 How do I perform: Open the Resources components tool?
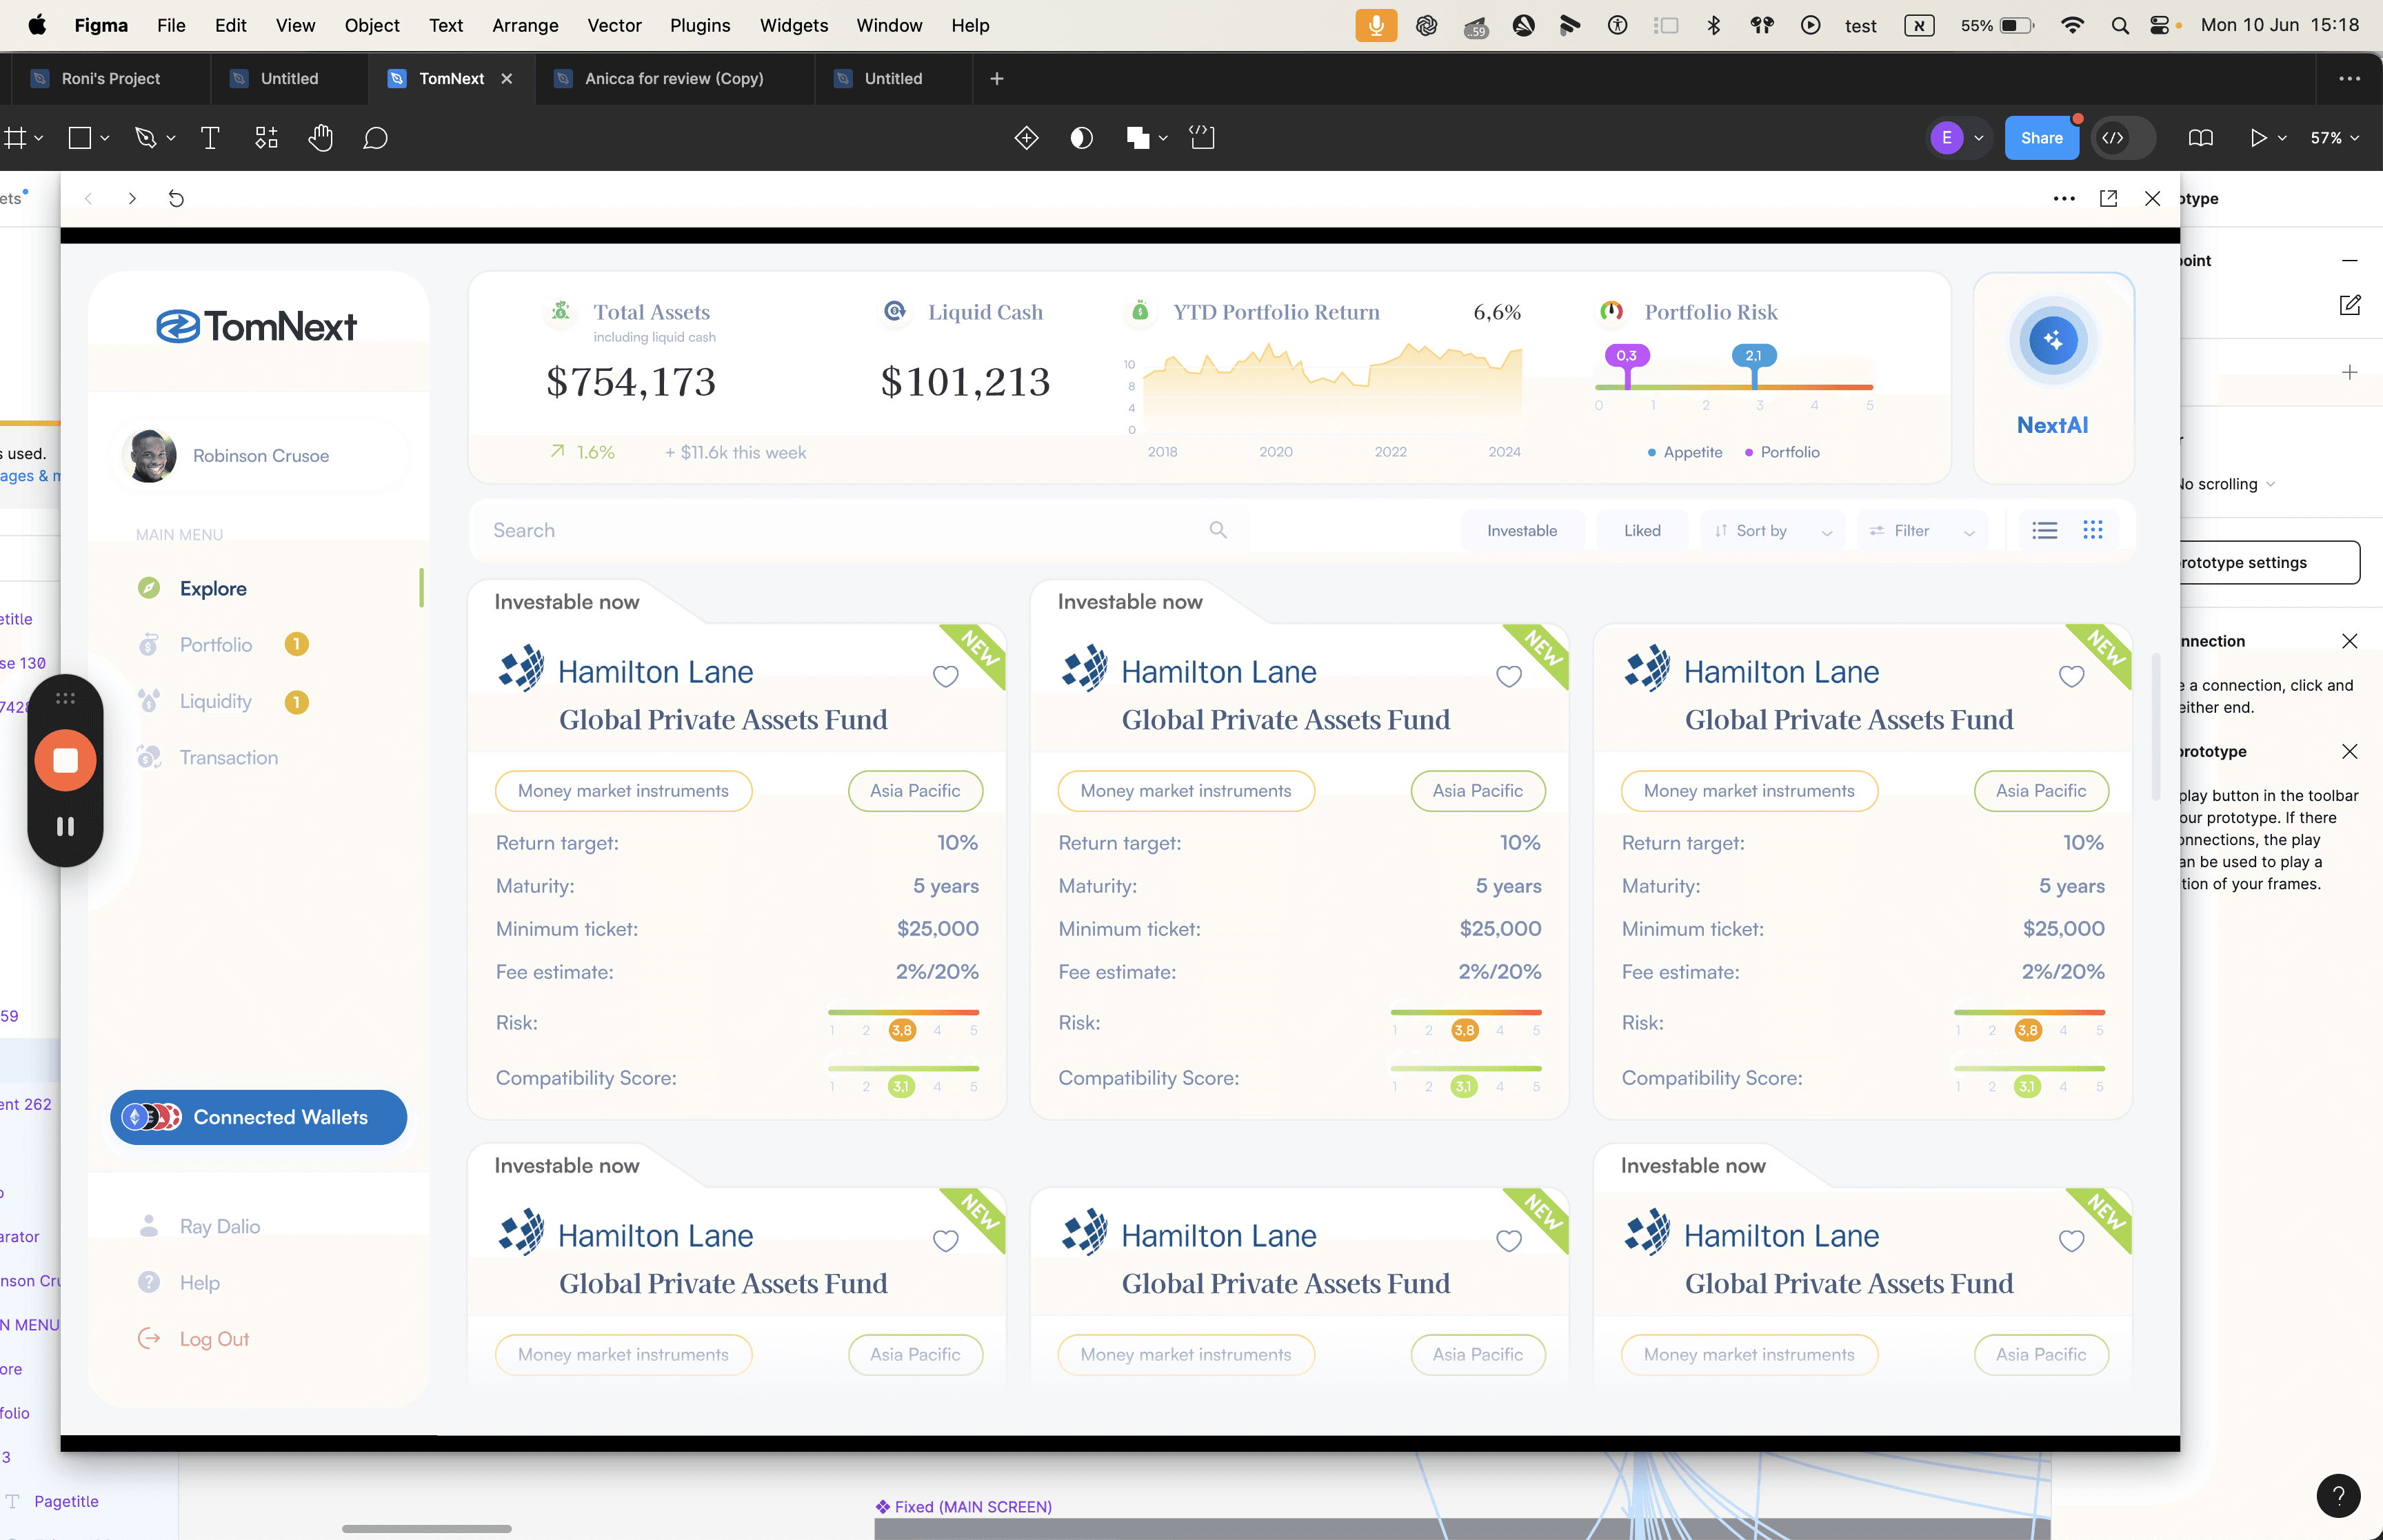click(x=266, y=138)
